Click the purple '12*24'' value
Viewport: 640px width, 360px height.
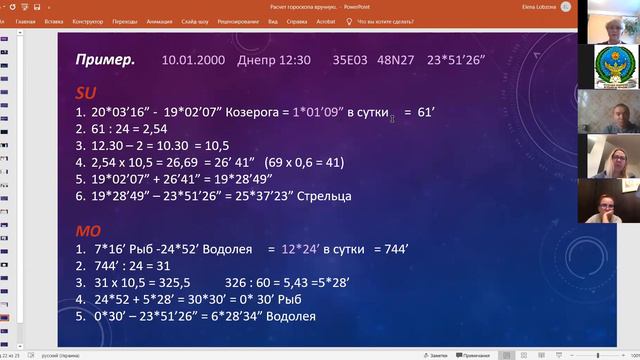[300, 249]
